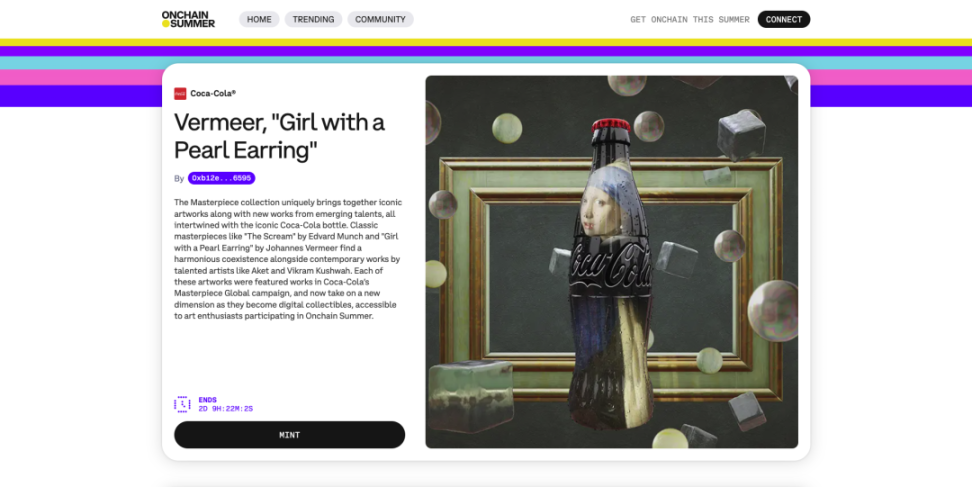Click the Coca-Cola brand name label
The height and width of the screenshot is (487, 972).
click(213, 93)
